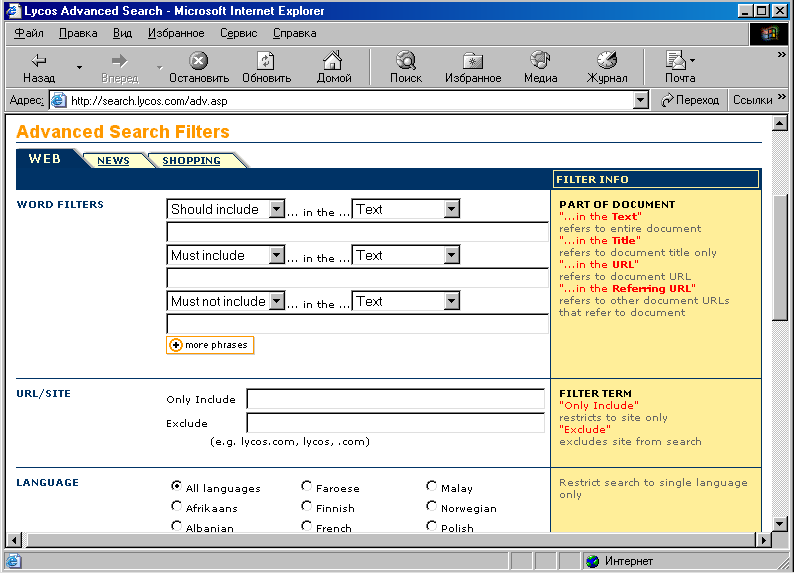794x574 pixels.
Task: Click the vertical scrollbar down arrow
Action: 780,524
